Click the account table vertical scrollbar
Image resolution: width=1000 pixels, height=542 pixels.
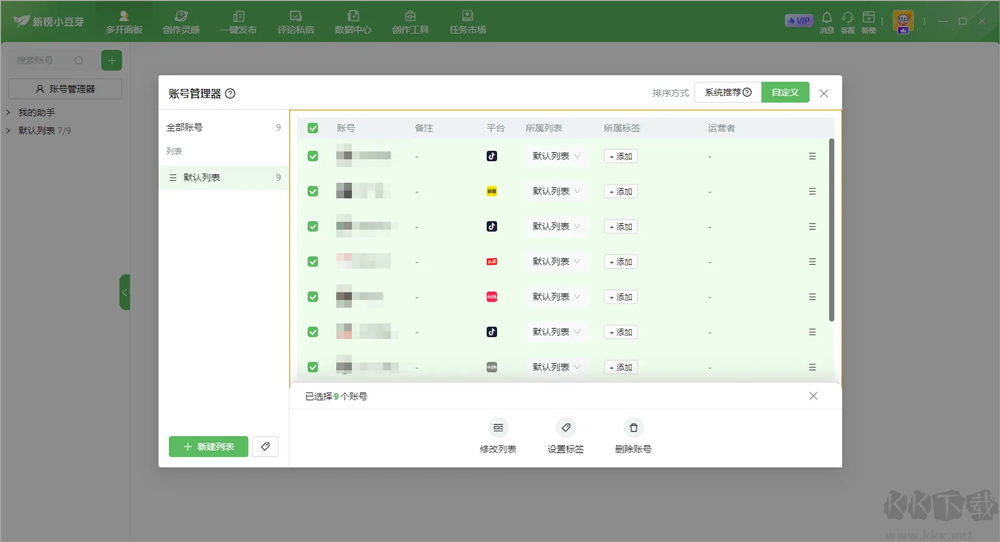tap(831, 230)
